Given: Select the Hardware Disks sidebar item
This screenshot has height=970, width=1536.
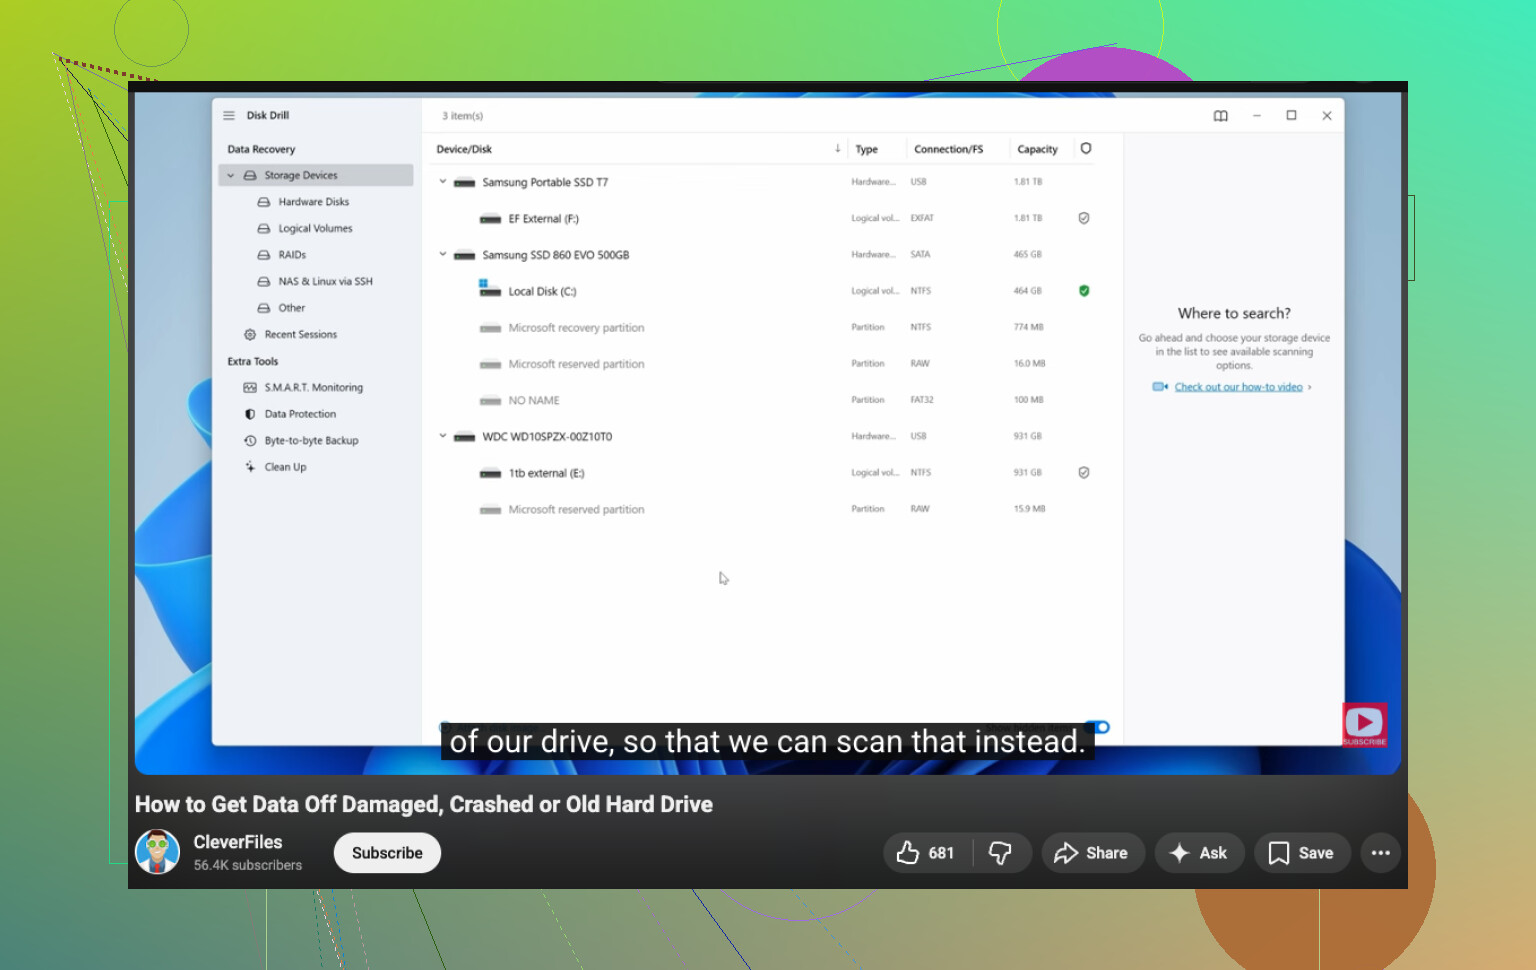Looking at the screenshot, I should click(314, 202).
